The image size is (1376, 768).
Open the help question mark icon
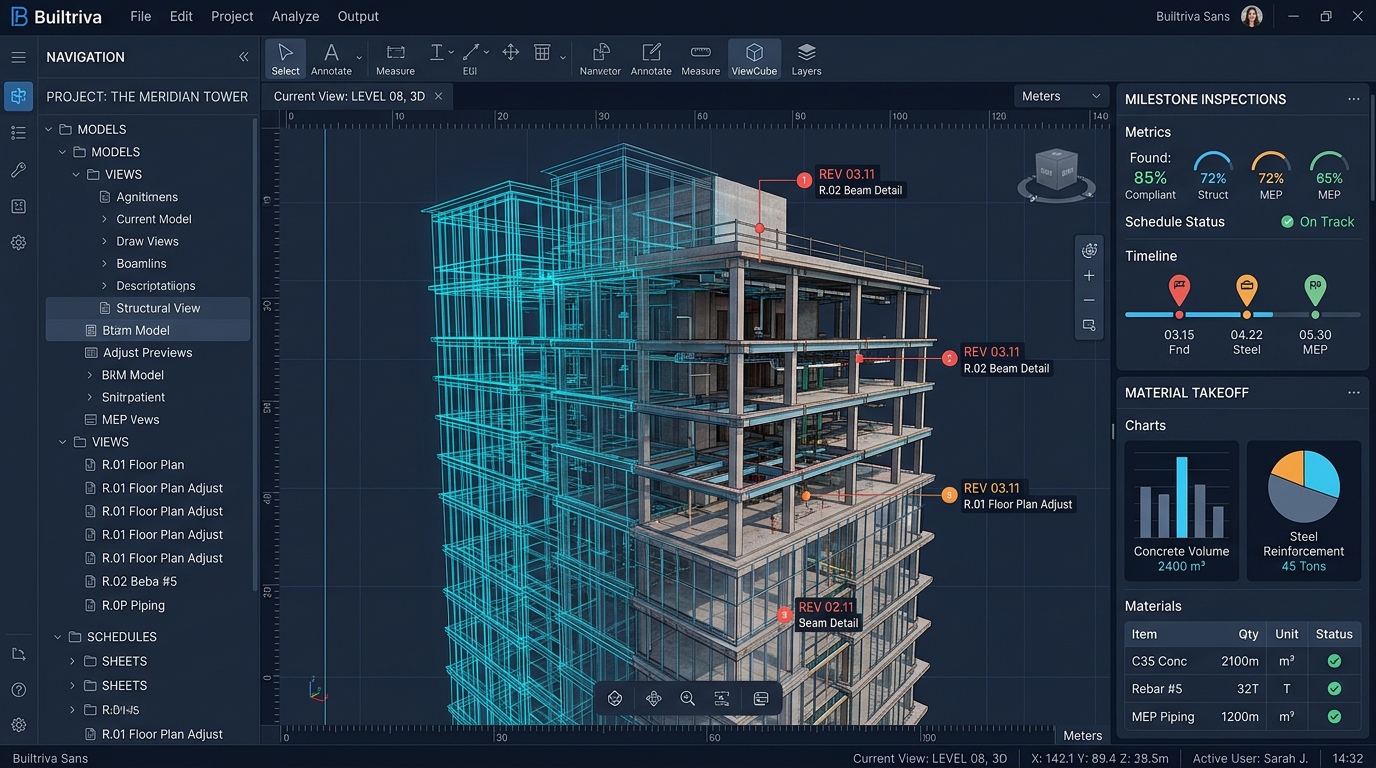coord(18,689)
